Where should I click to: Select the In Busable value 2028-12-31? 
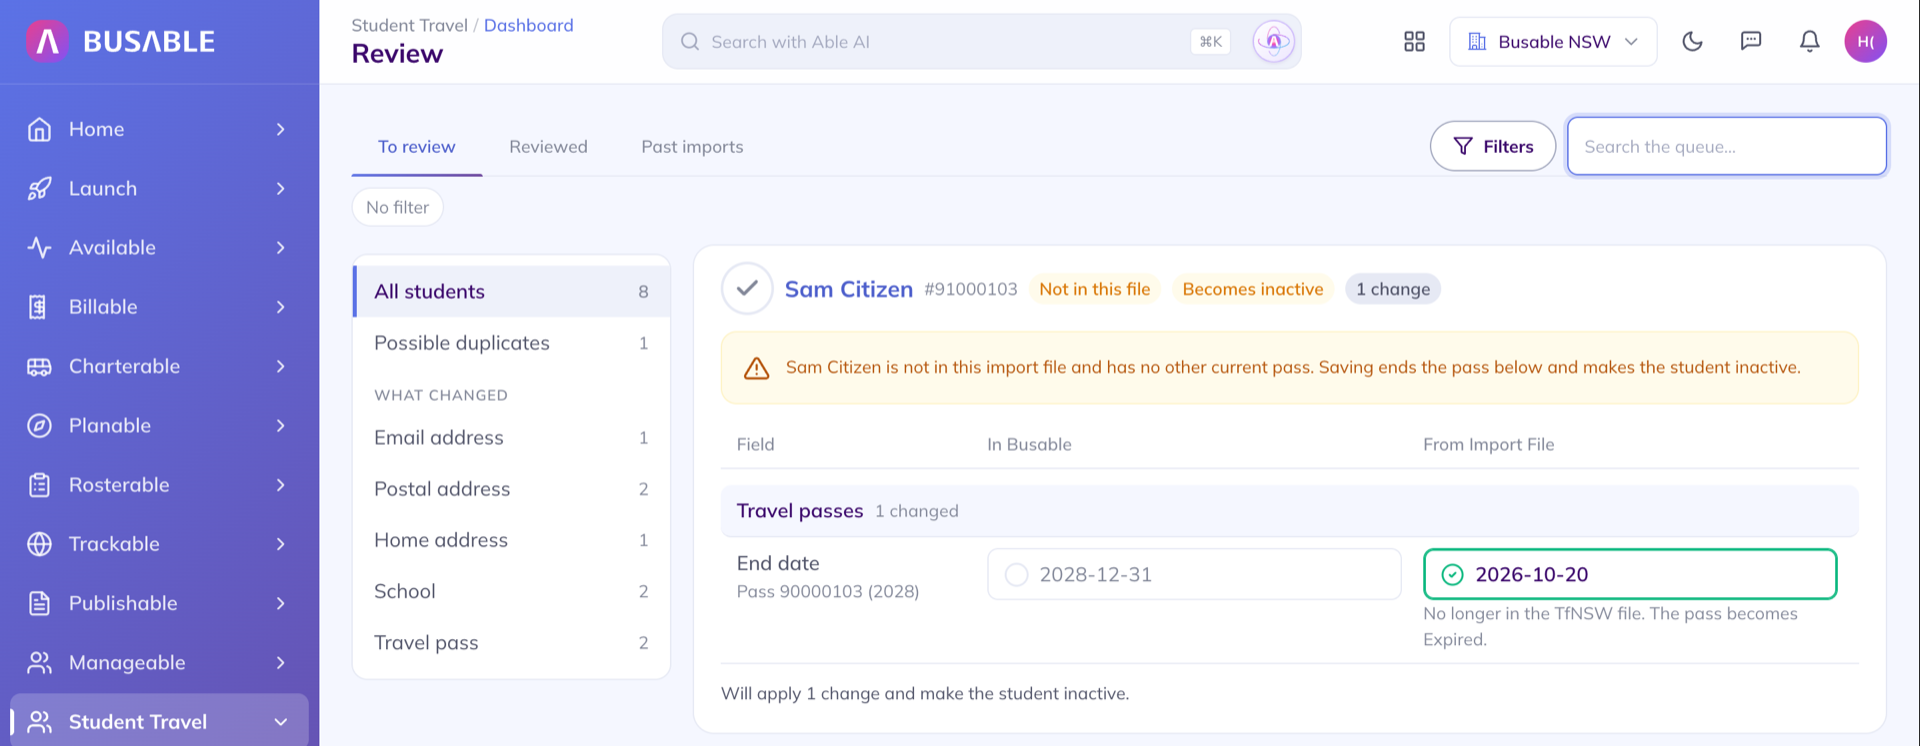pyautogui.click(x=1194, y=574)
